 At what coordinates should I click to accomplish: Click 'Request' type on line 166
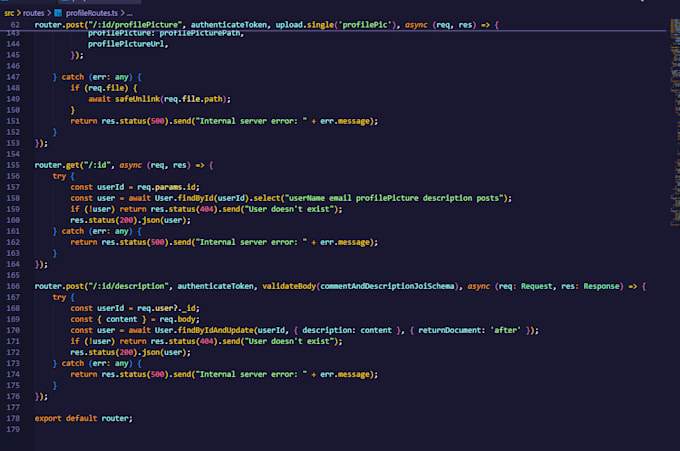point(537,286)
